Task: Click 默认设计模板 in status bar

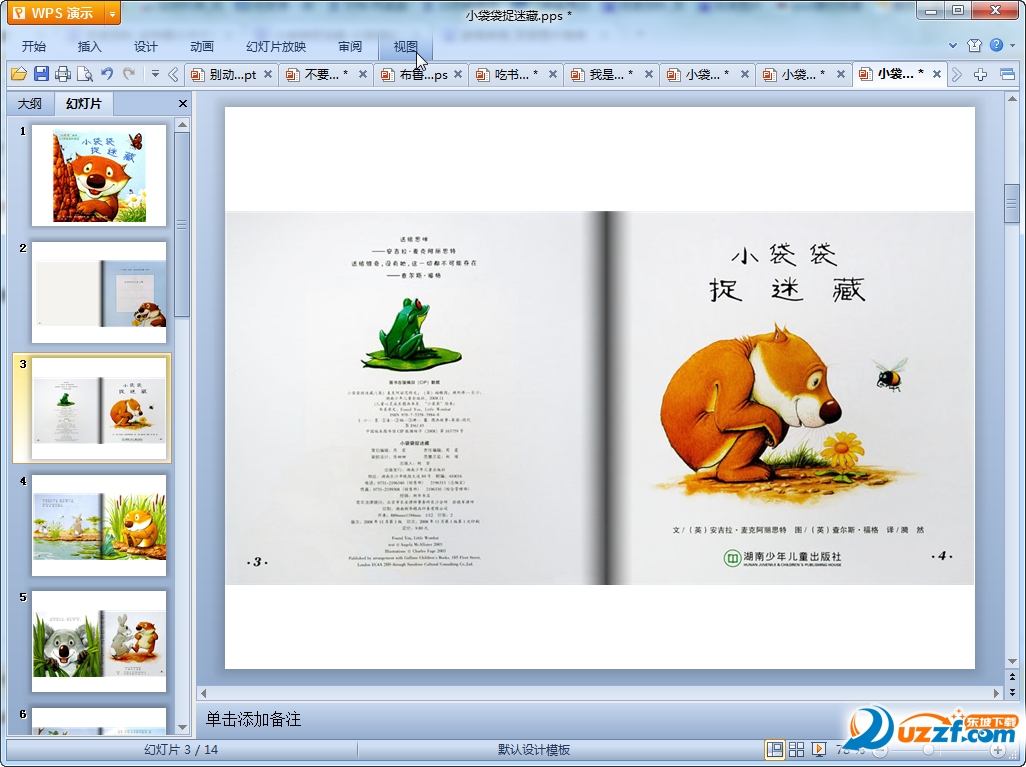Action: pyautogui.click(x=534, y=749)
